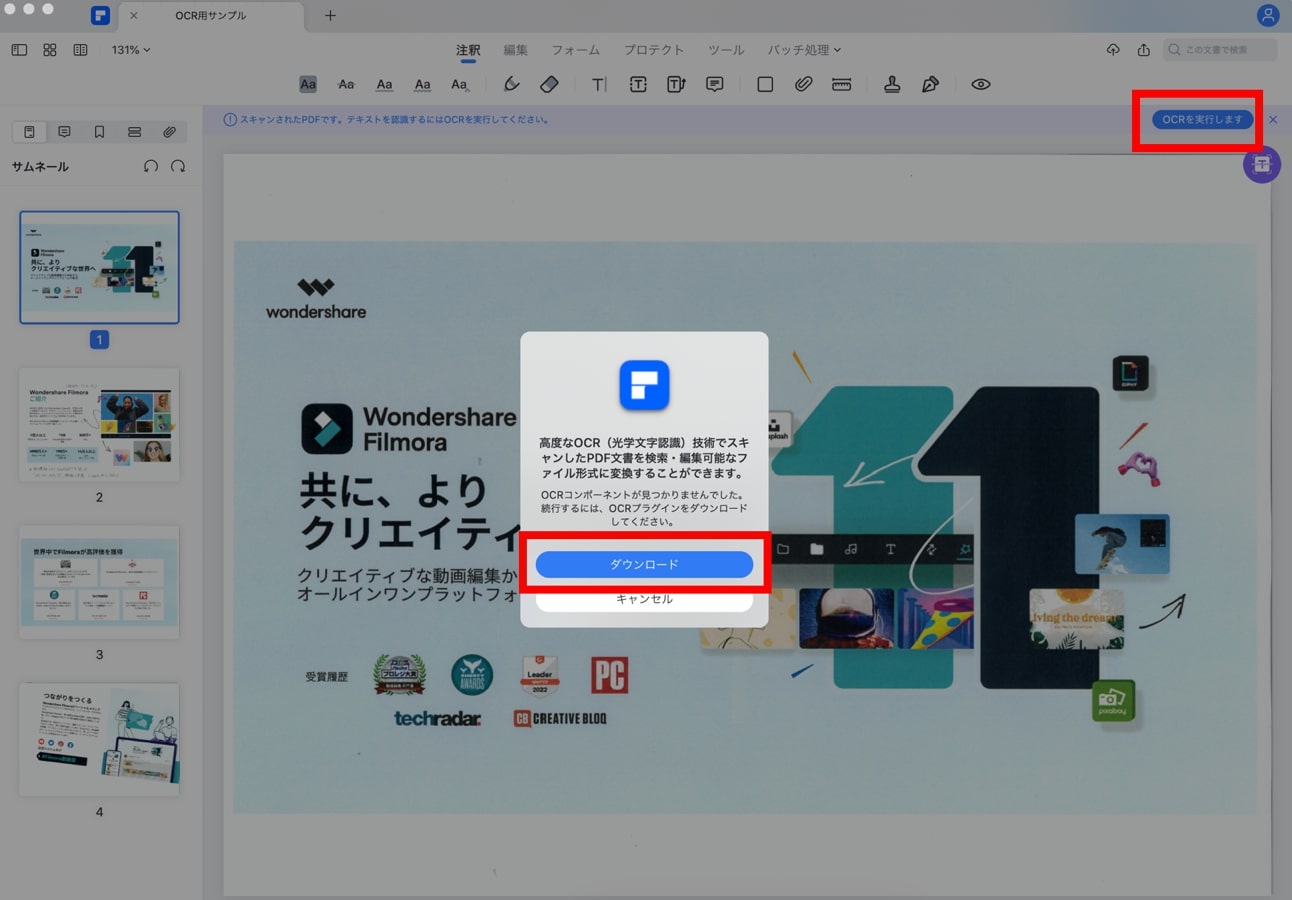This screenshot has width=1292, height=900.
Task: Select the attachment paperclip tool in toolbar
Action: click(x=803, y=85)
